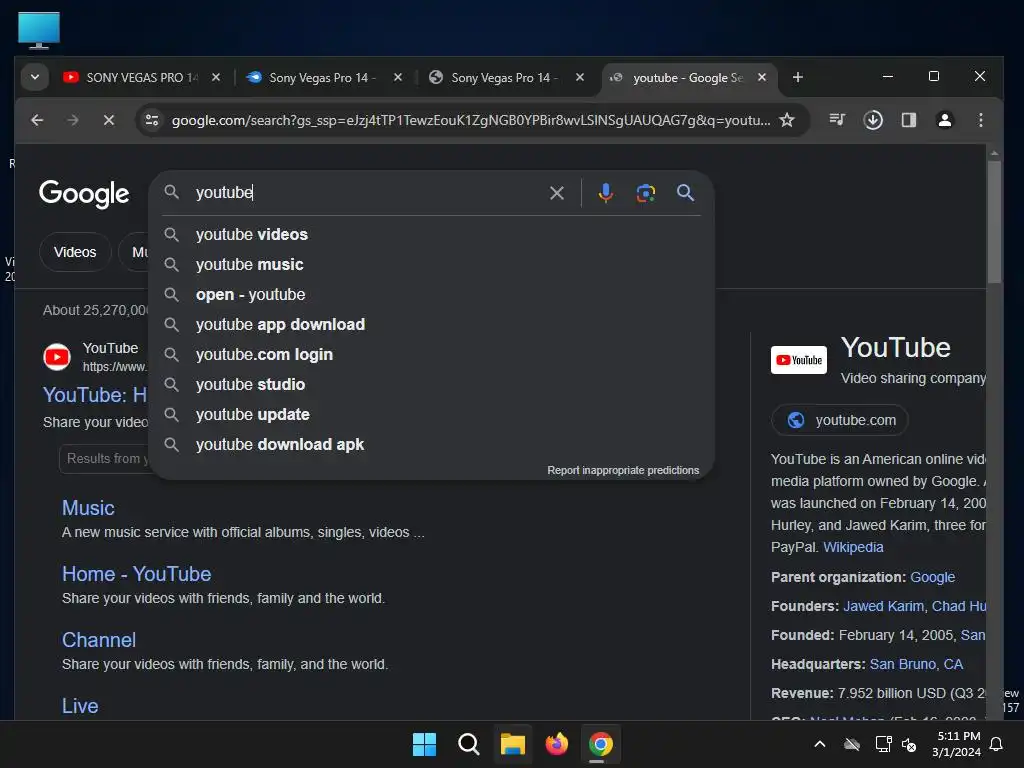
Task: Select suggestion youtube videos
Action: [431, 234]
